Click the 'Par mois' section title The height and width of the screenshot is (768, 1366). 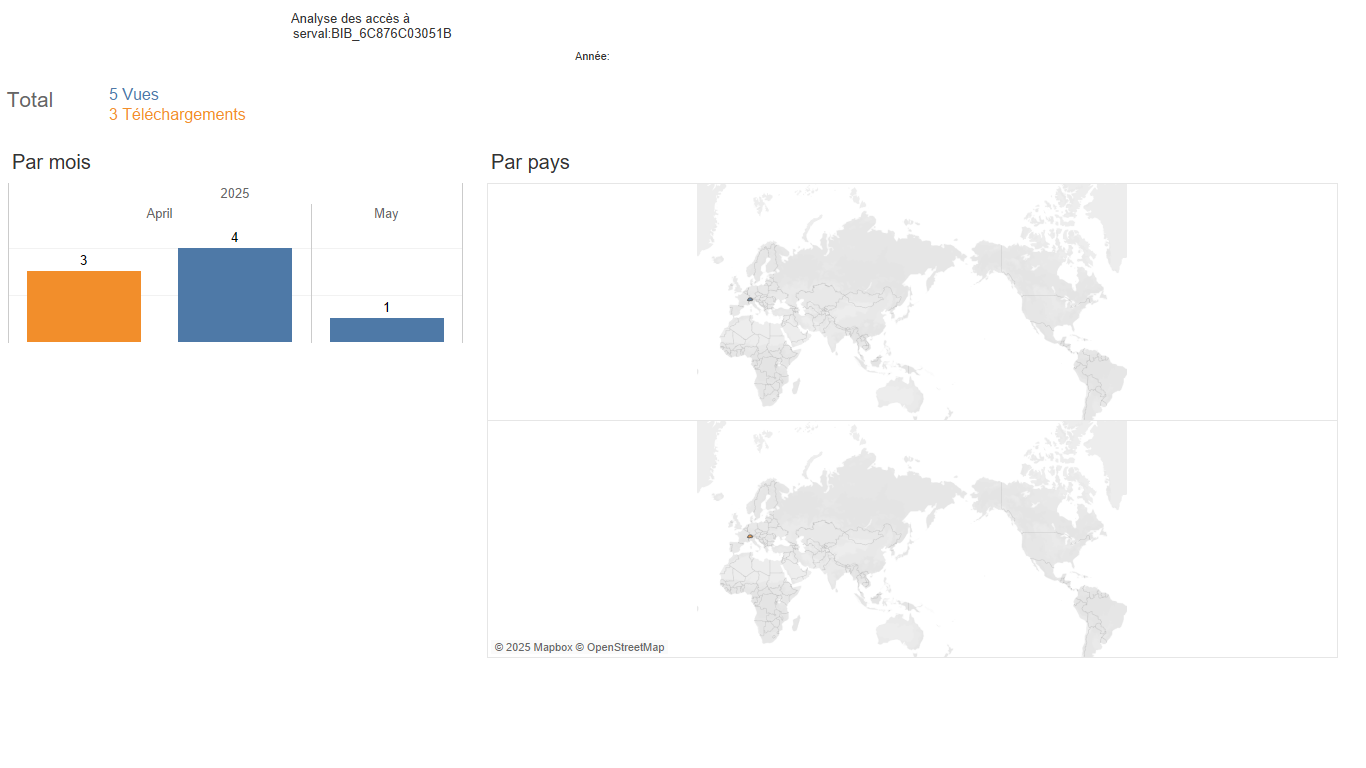pyautogui.click(x=51, y=162)
